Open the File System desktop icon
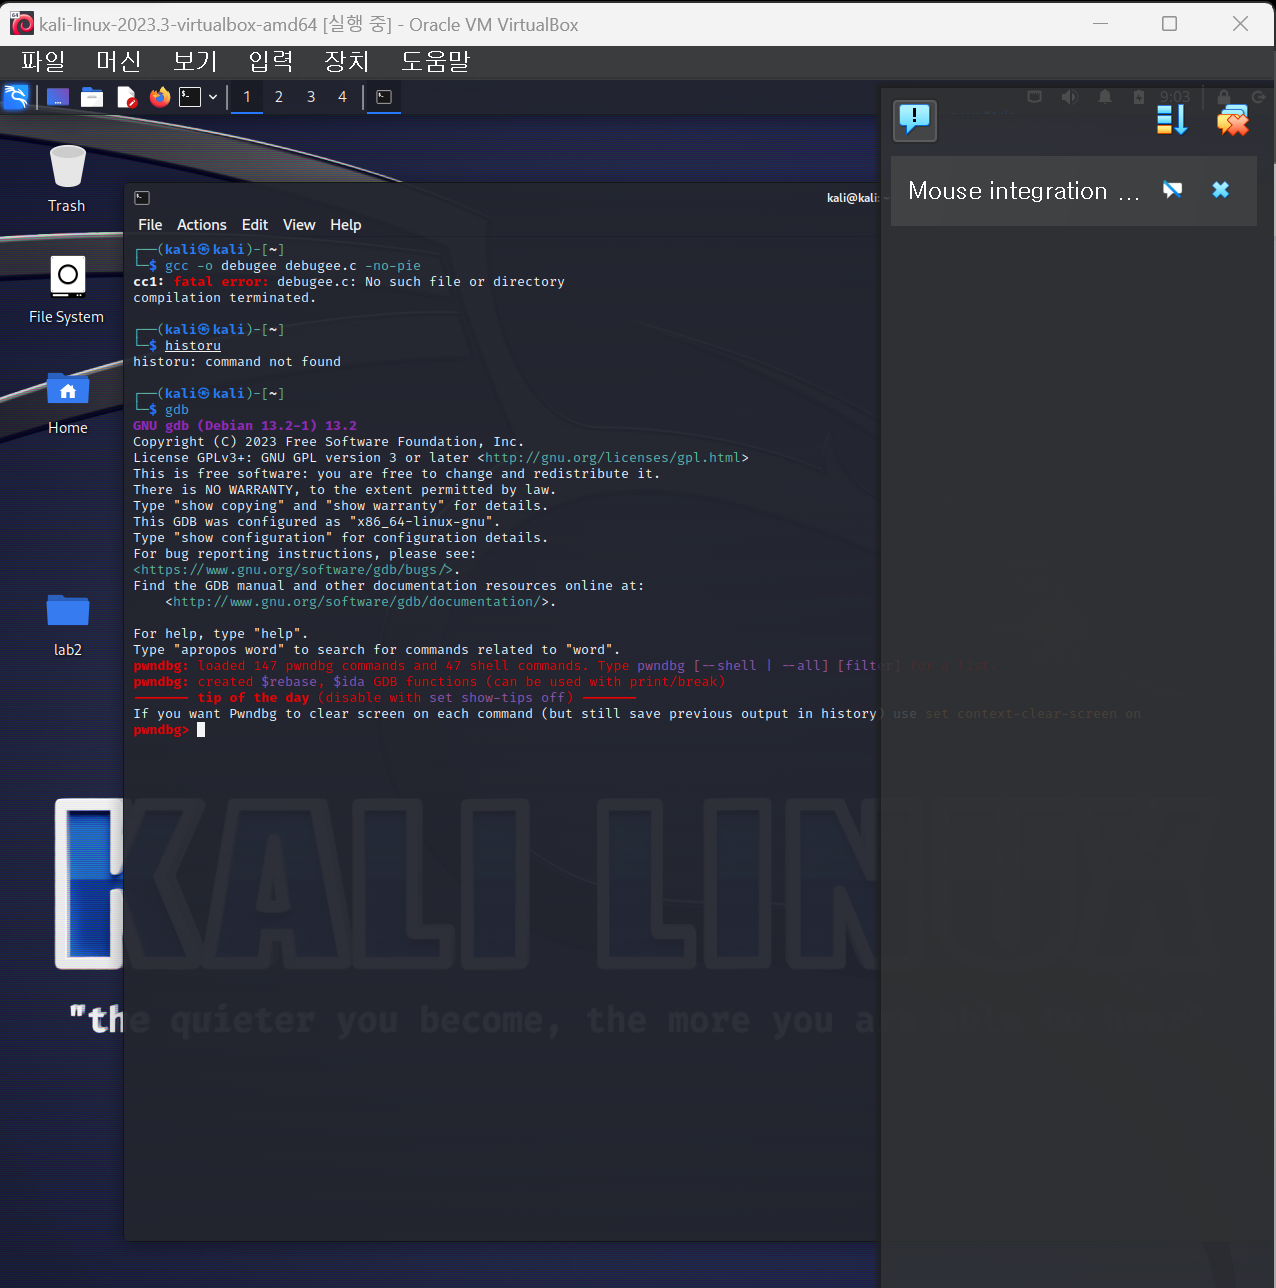The width and height of the screenshot is (1276, 1288). coord(67,289)
